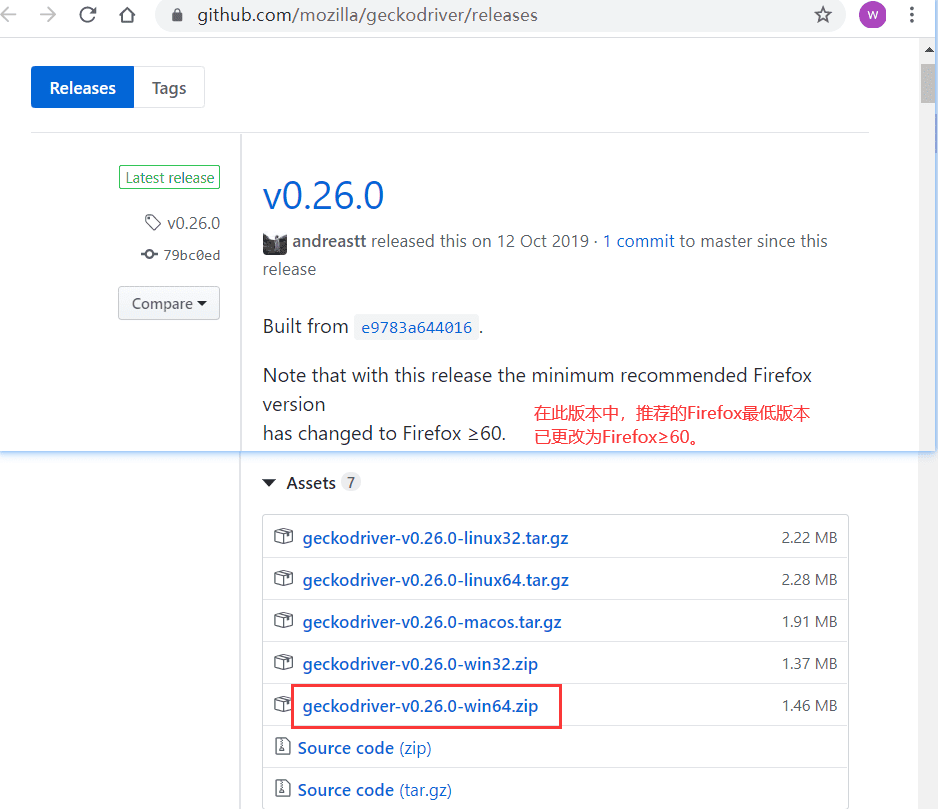Select the Releases tab
The image size is (938, 809).
coord(83,87)
